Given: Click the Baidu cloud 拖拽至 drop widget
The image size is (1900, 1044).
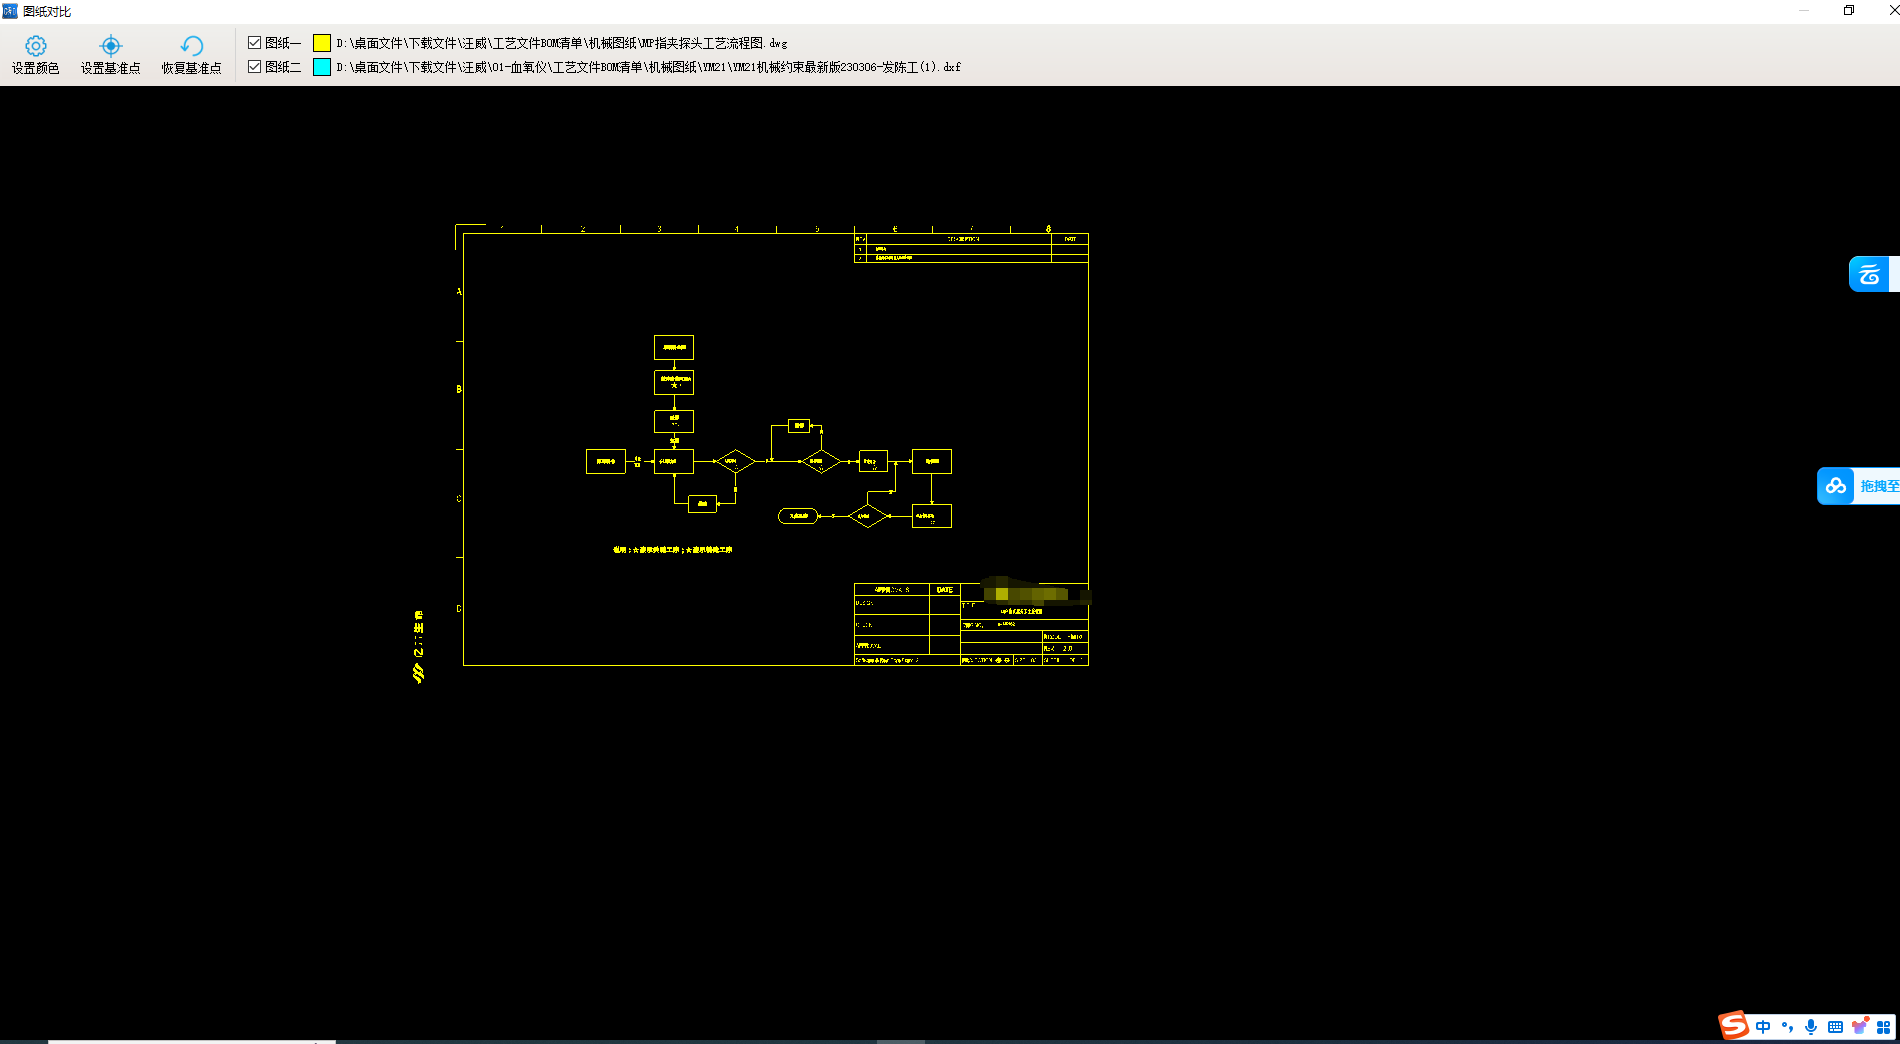Looking at the screenshot, I should click(x=1858, y=486).
